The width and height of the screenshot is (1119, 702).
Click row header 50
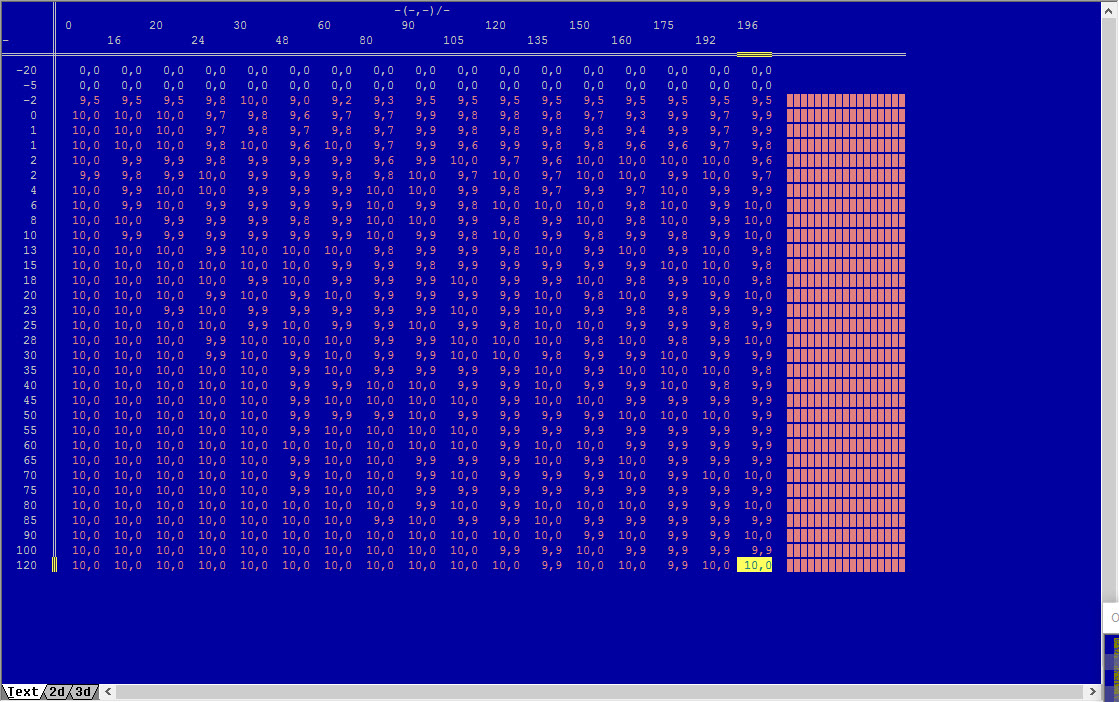[x=30, y=415]
